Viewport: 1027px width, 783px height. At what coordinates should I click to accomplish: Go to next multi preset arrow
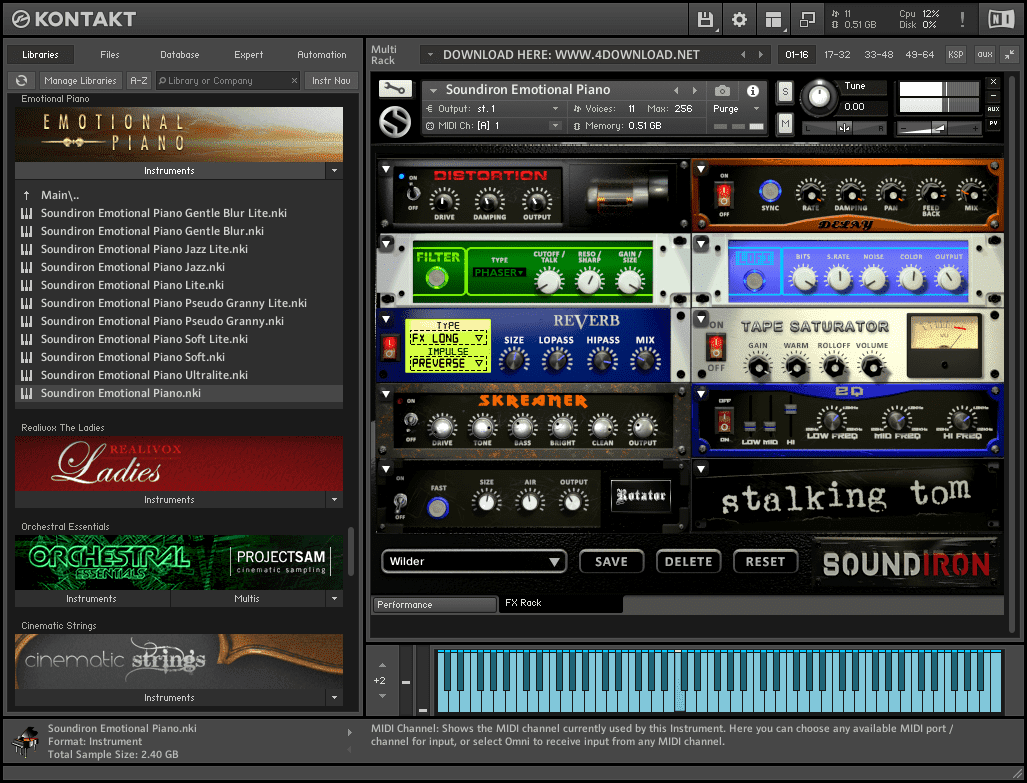click(x=760, y=54)
